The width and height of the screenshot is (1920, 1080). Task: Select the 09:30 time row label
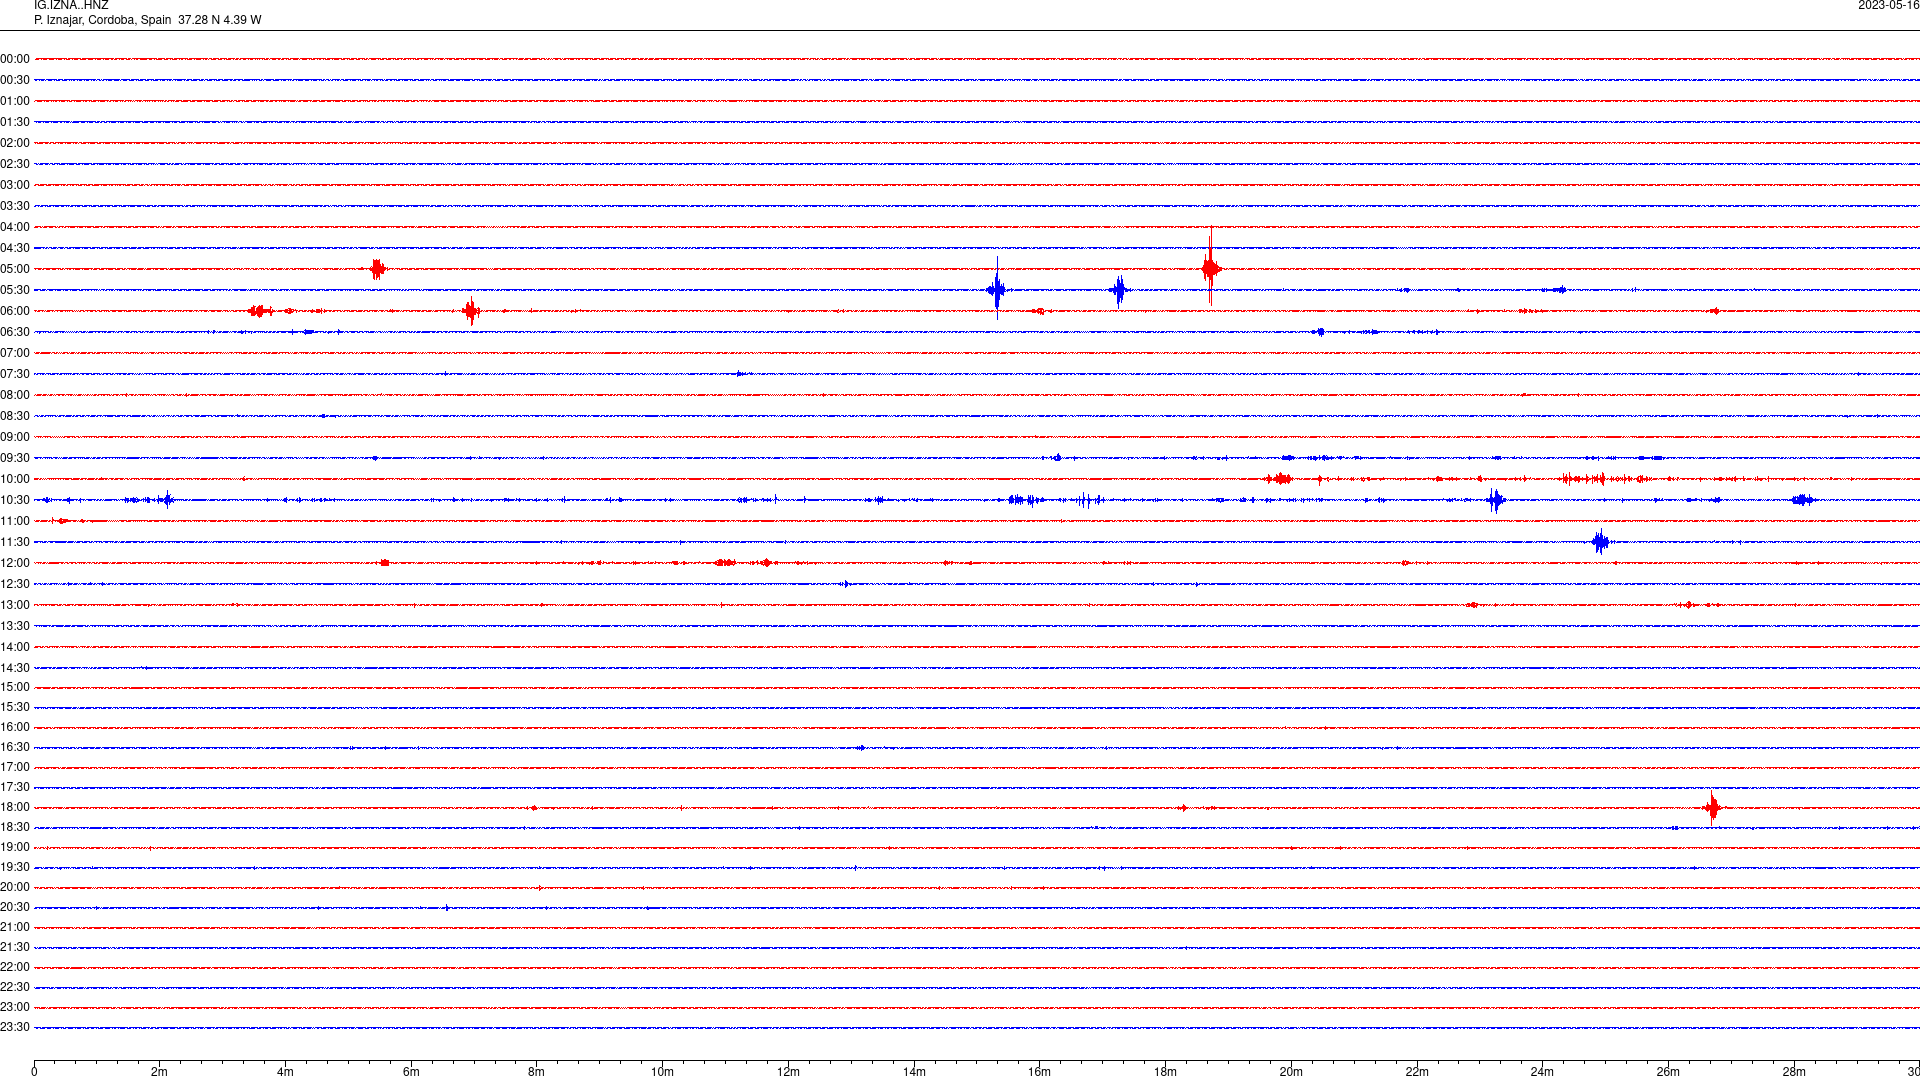pyautogui.click(x=15, y=458)
